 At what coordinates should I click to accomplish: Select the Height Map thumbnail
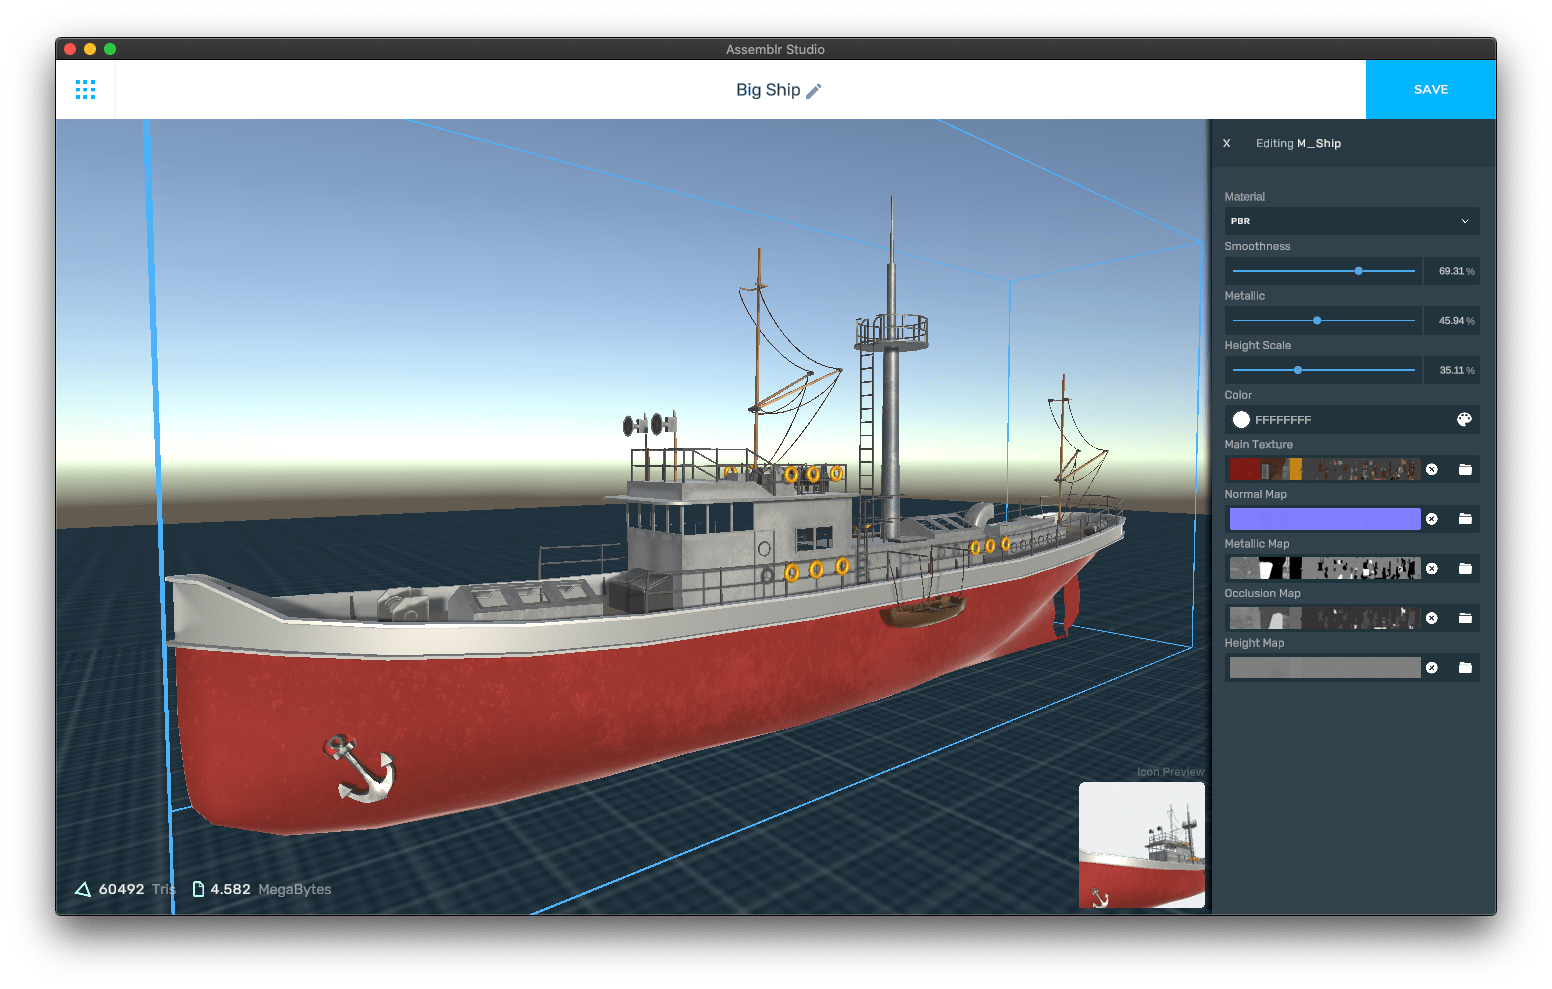[1324, 668]
